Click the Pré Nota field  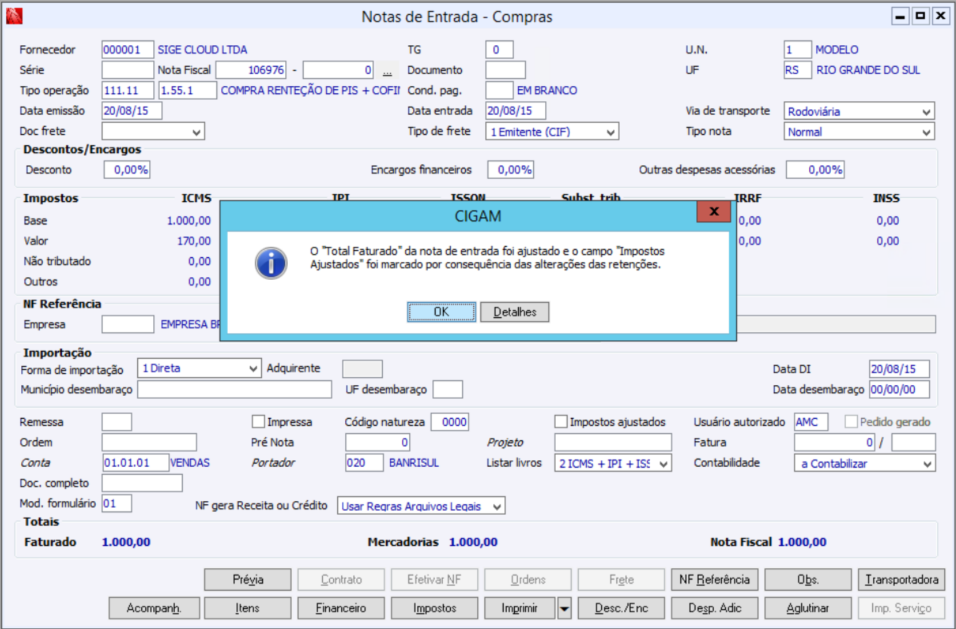click(x=378, y=442)
